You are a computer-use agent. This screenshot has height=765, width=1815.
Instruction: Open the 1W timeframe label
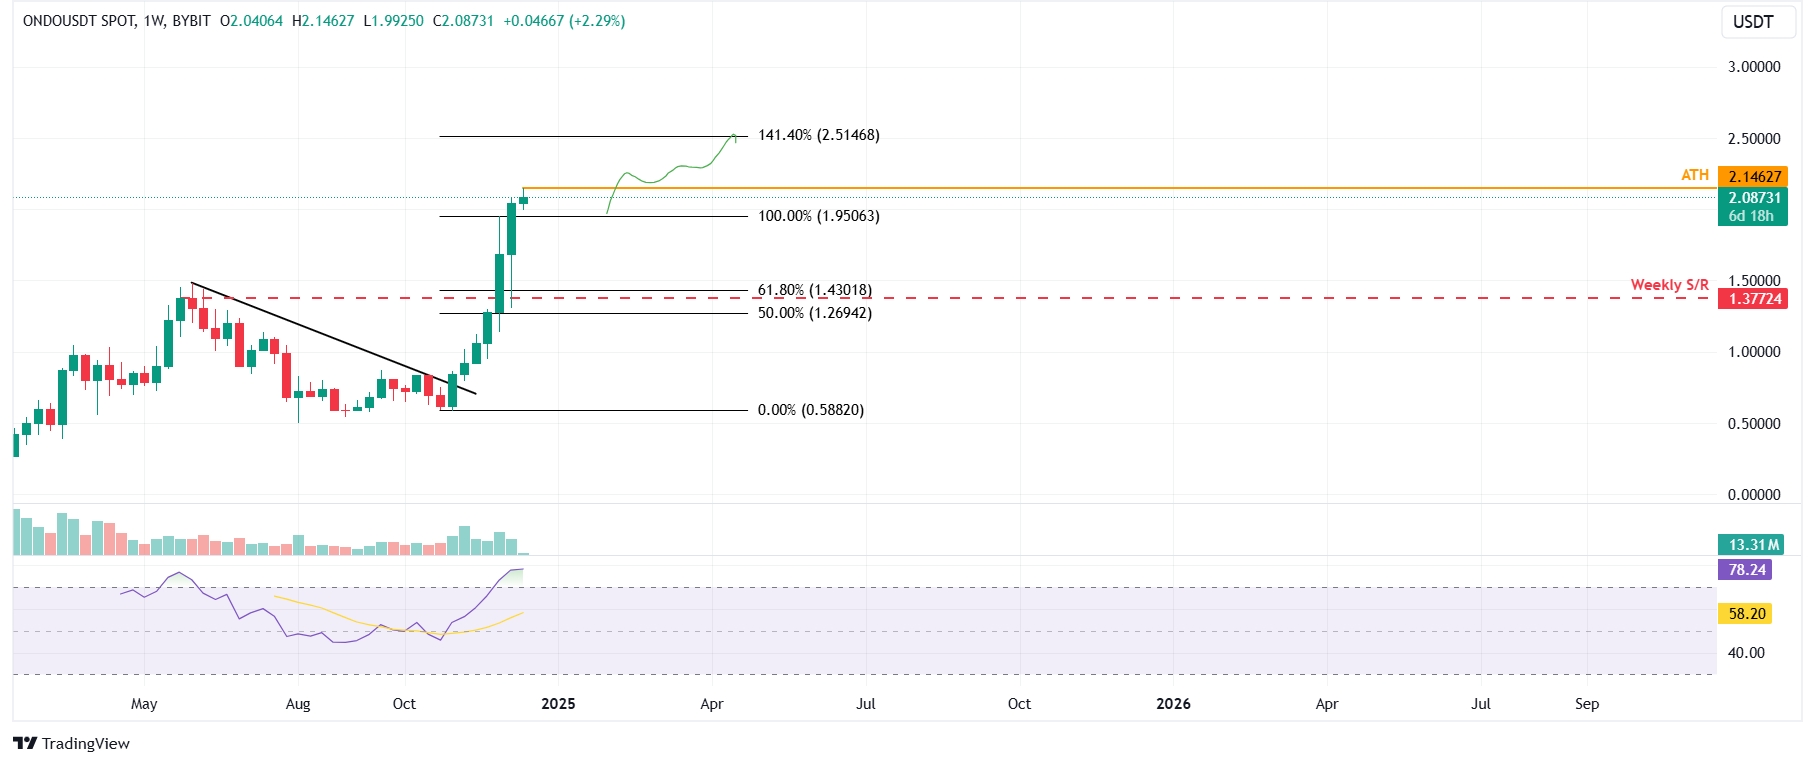tap(154, 21)
